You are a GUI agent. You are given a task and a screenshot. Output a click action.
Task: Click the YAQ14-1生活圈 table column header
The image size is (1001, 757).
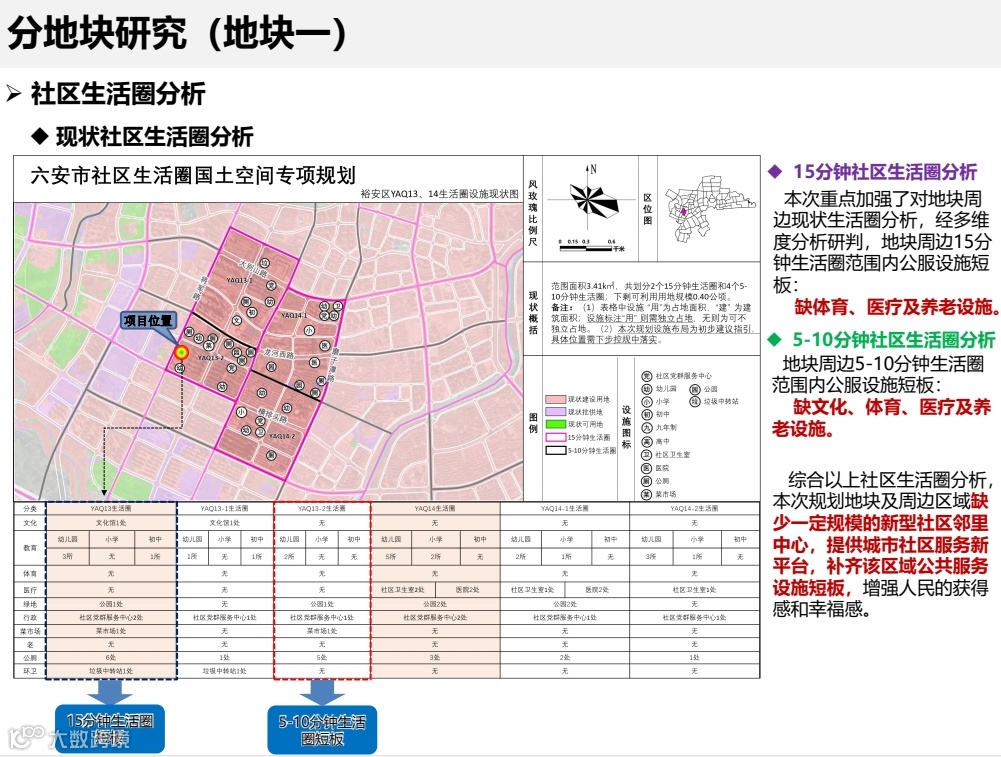[x=564, y=509]
